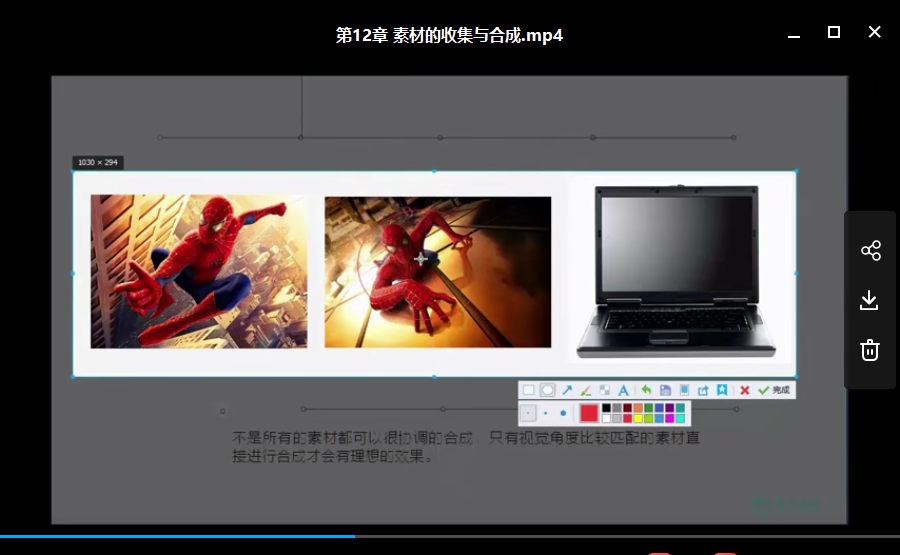
Task: Select the arrow drawing tool
Action: tap(567, 390)
